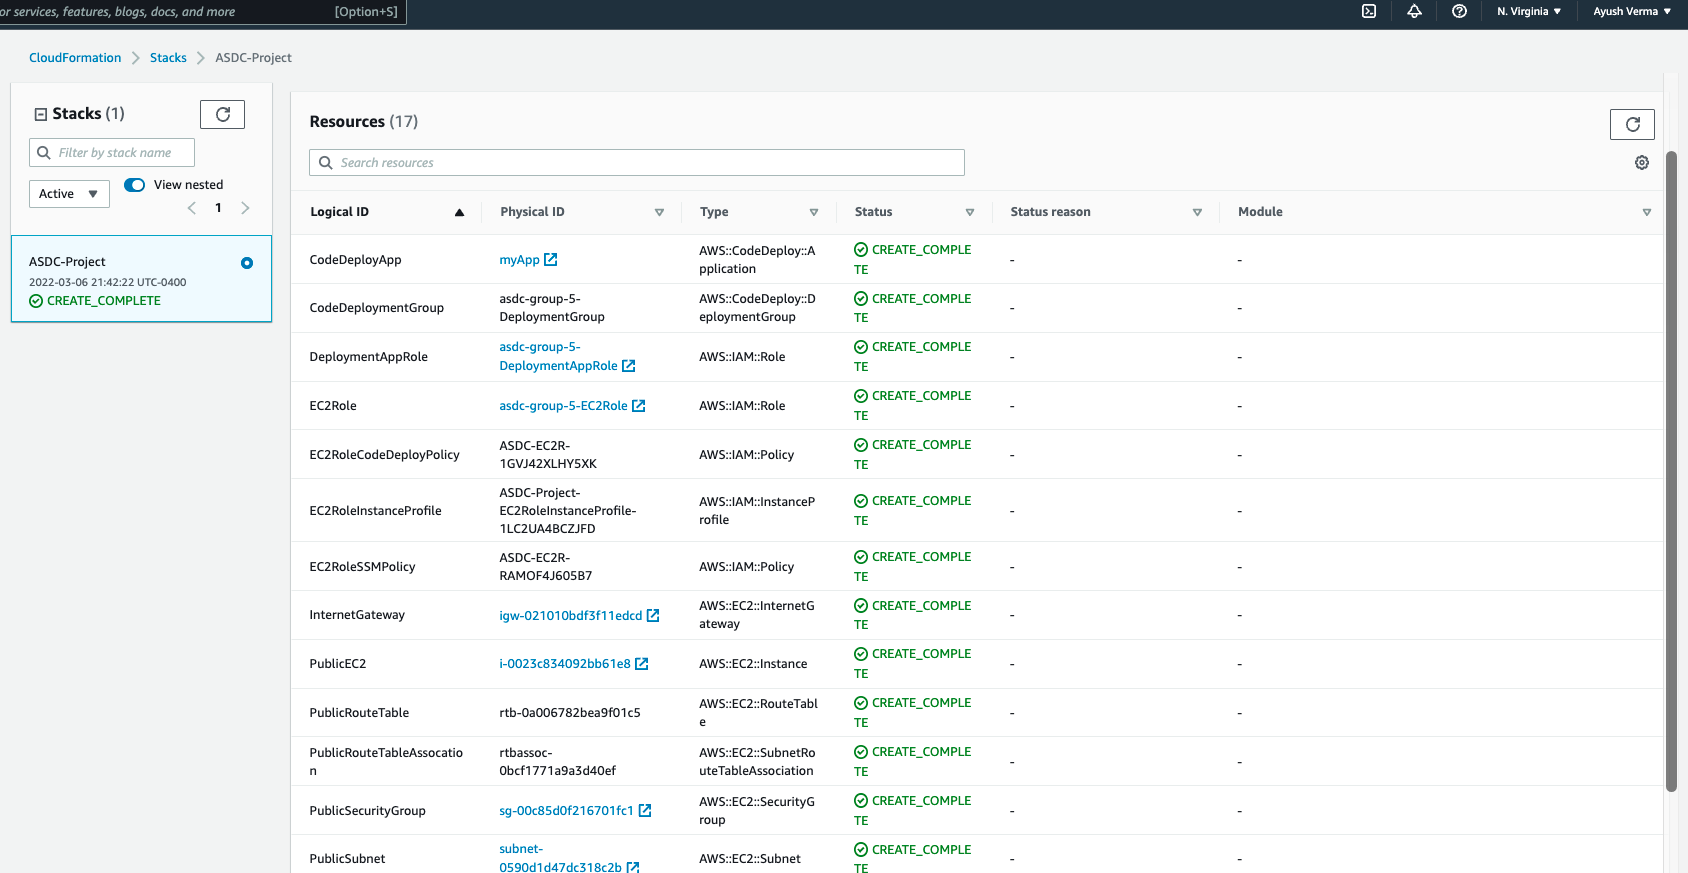Select ASDC-EC2R-RAMOF4J605B7 physical ID
1688x873 pixels.
pyautogui.click(x=546, y=567)
